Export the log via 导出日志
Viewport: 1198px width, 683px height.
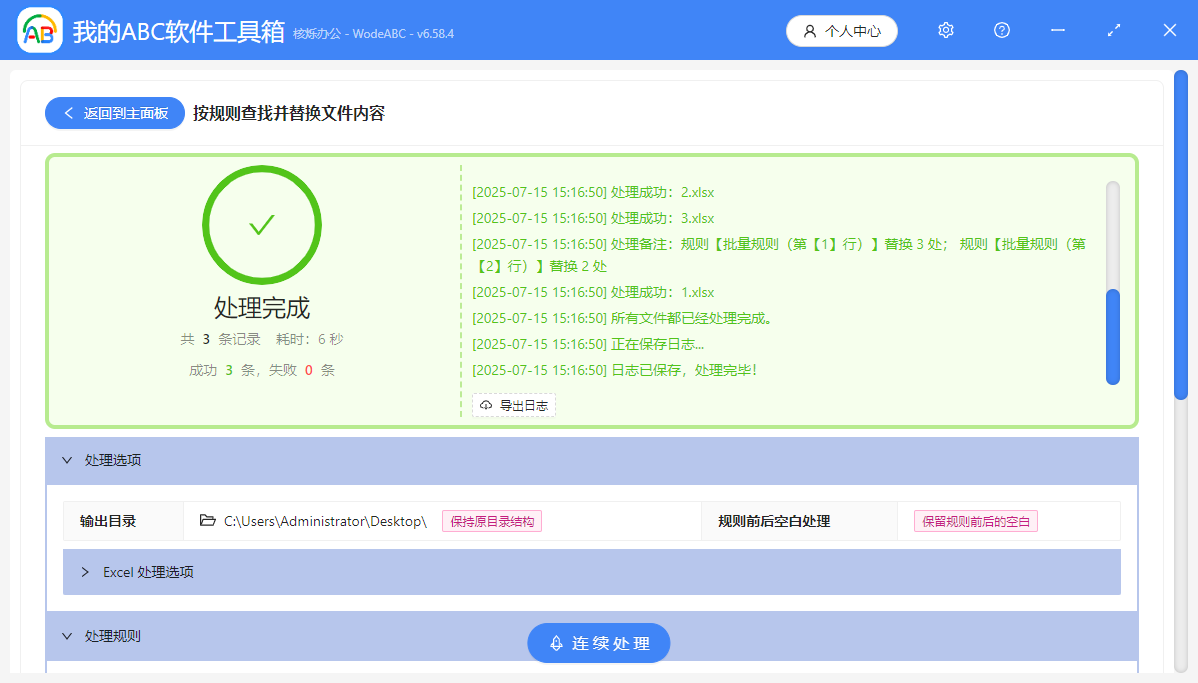point(513,405)
